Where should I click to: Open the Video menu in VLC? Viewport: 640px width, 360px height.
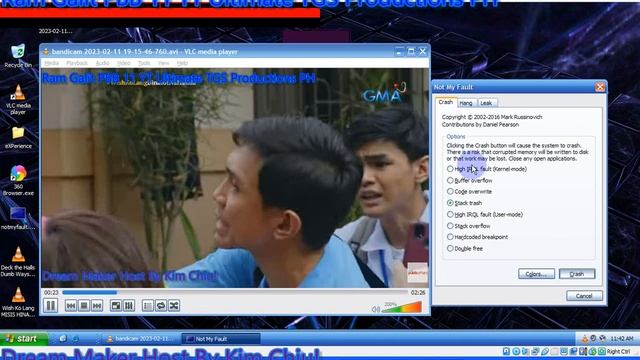pyautogui.click(x=124, y=63)
